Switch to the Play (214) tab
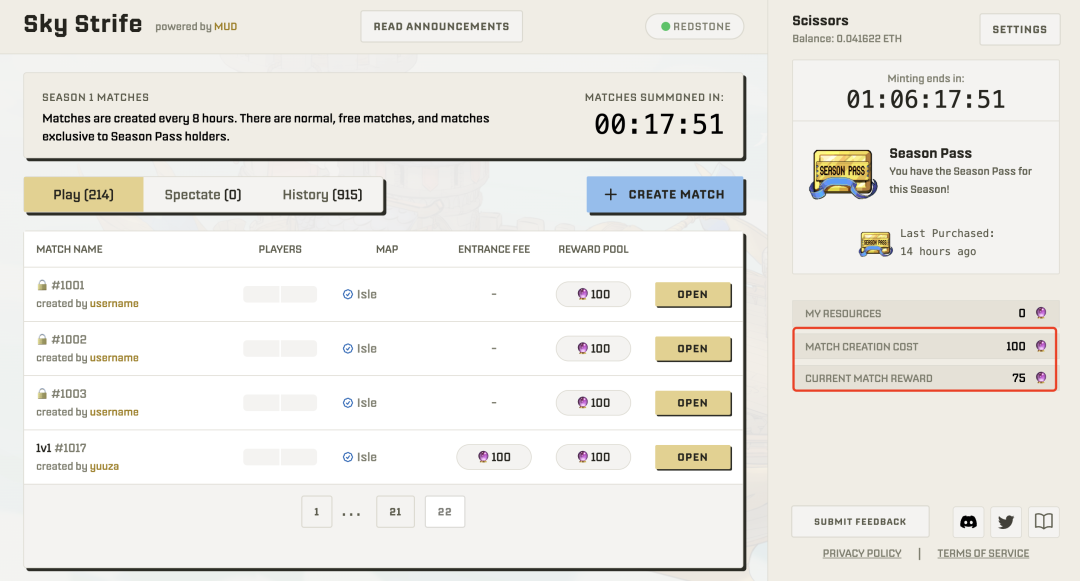The width and height of the screenshot is (1080, 581). tap(83, 195)
